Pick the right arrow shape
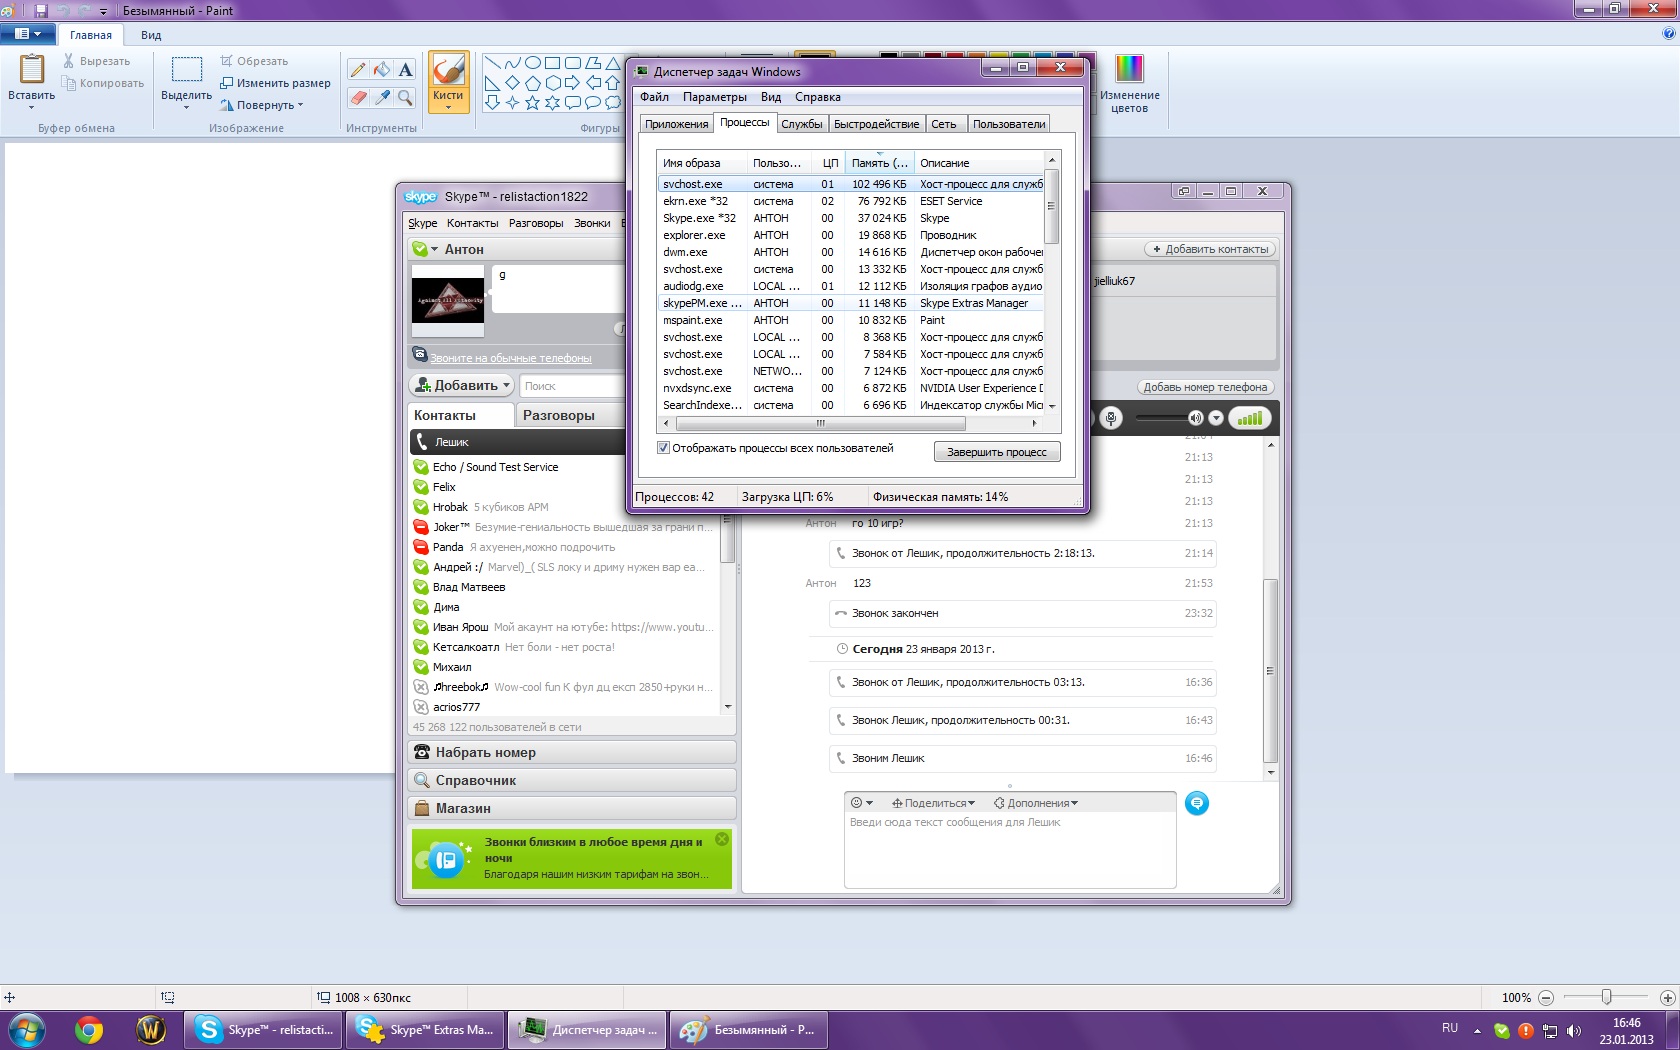 pos(572,82)
